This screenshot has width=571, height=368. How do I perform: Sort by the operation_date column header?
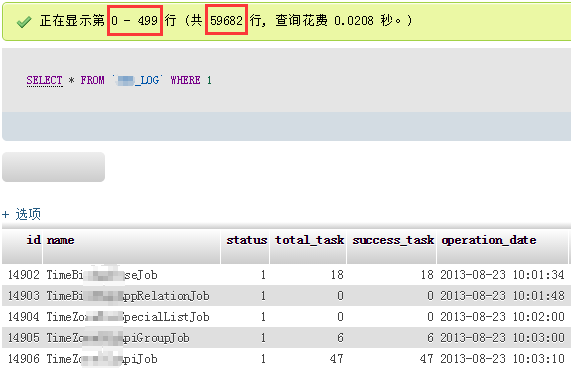(x=489, y=240)
